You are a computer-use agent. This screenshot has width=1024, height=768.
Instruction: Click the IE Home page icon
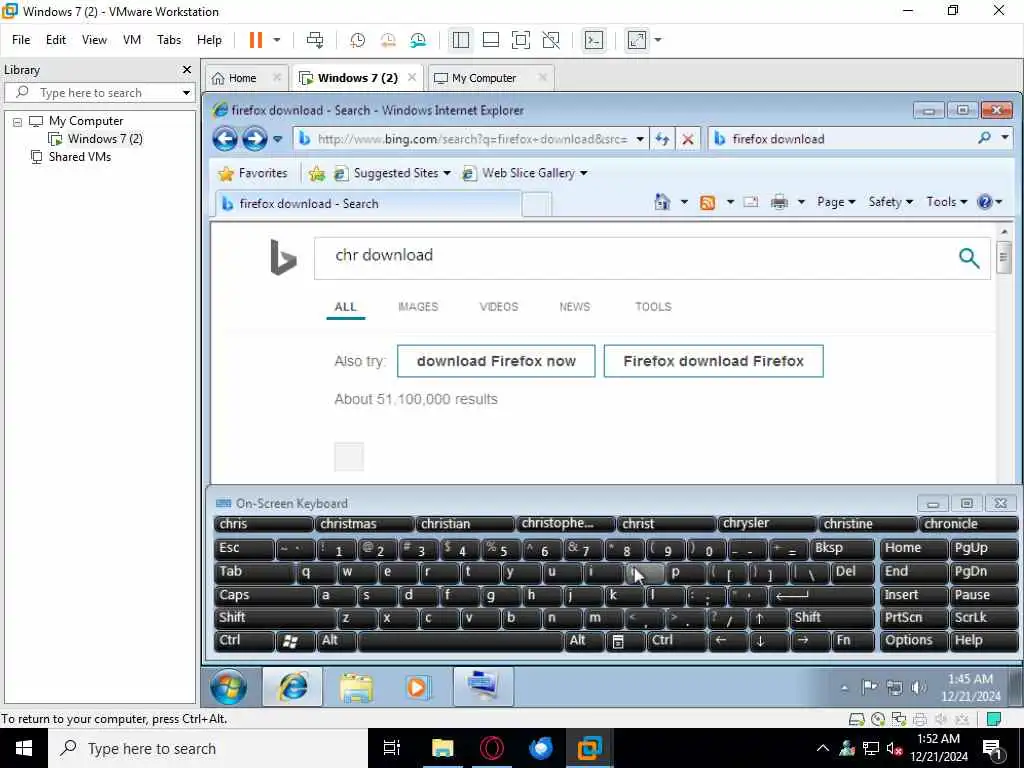coord(662,202)
